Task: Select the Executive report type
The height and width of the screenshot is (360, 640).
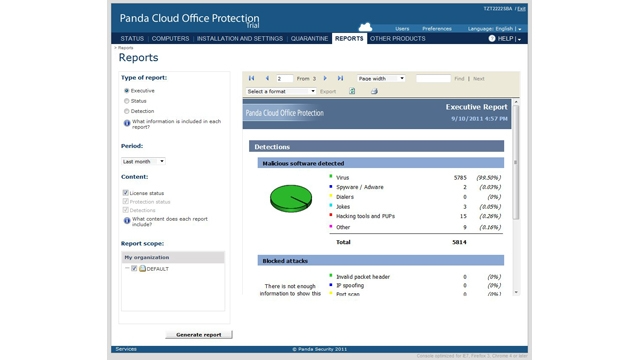Action: (127, 91)
